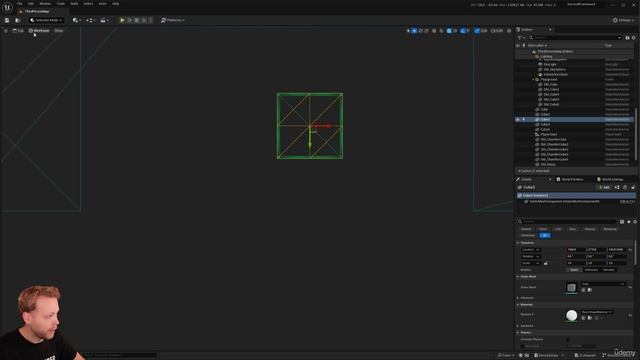Click the Save current level icon
Image resolution: width=640 pixels, height=360 pixels.
(7, 20)
